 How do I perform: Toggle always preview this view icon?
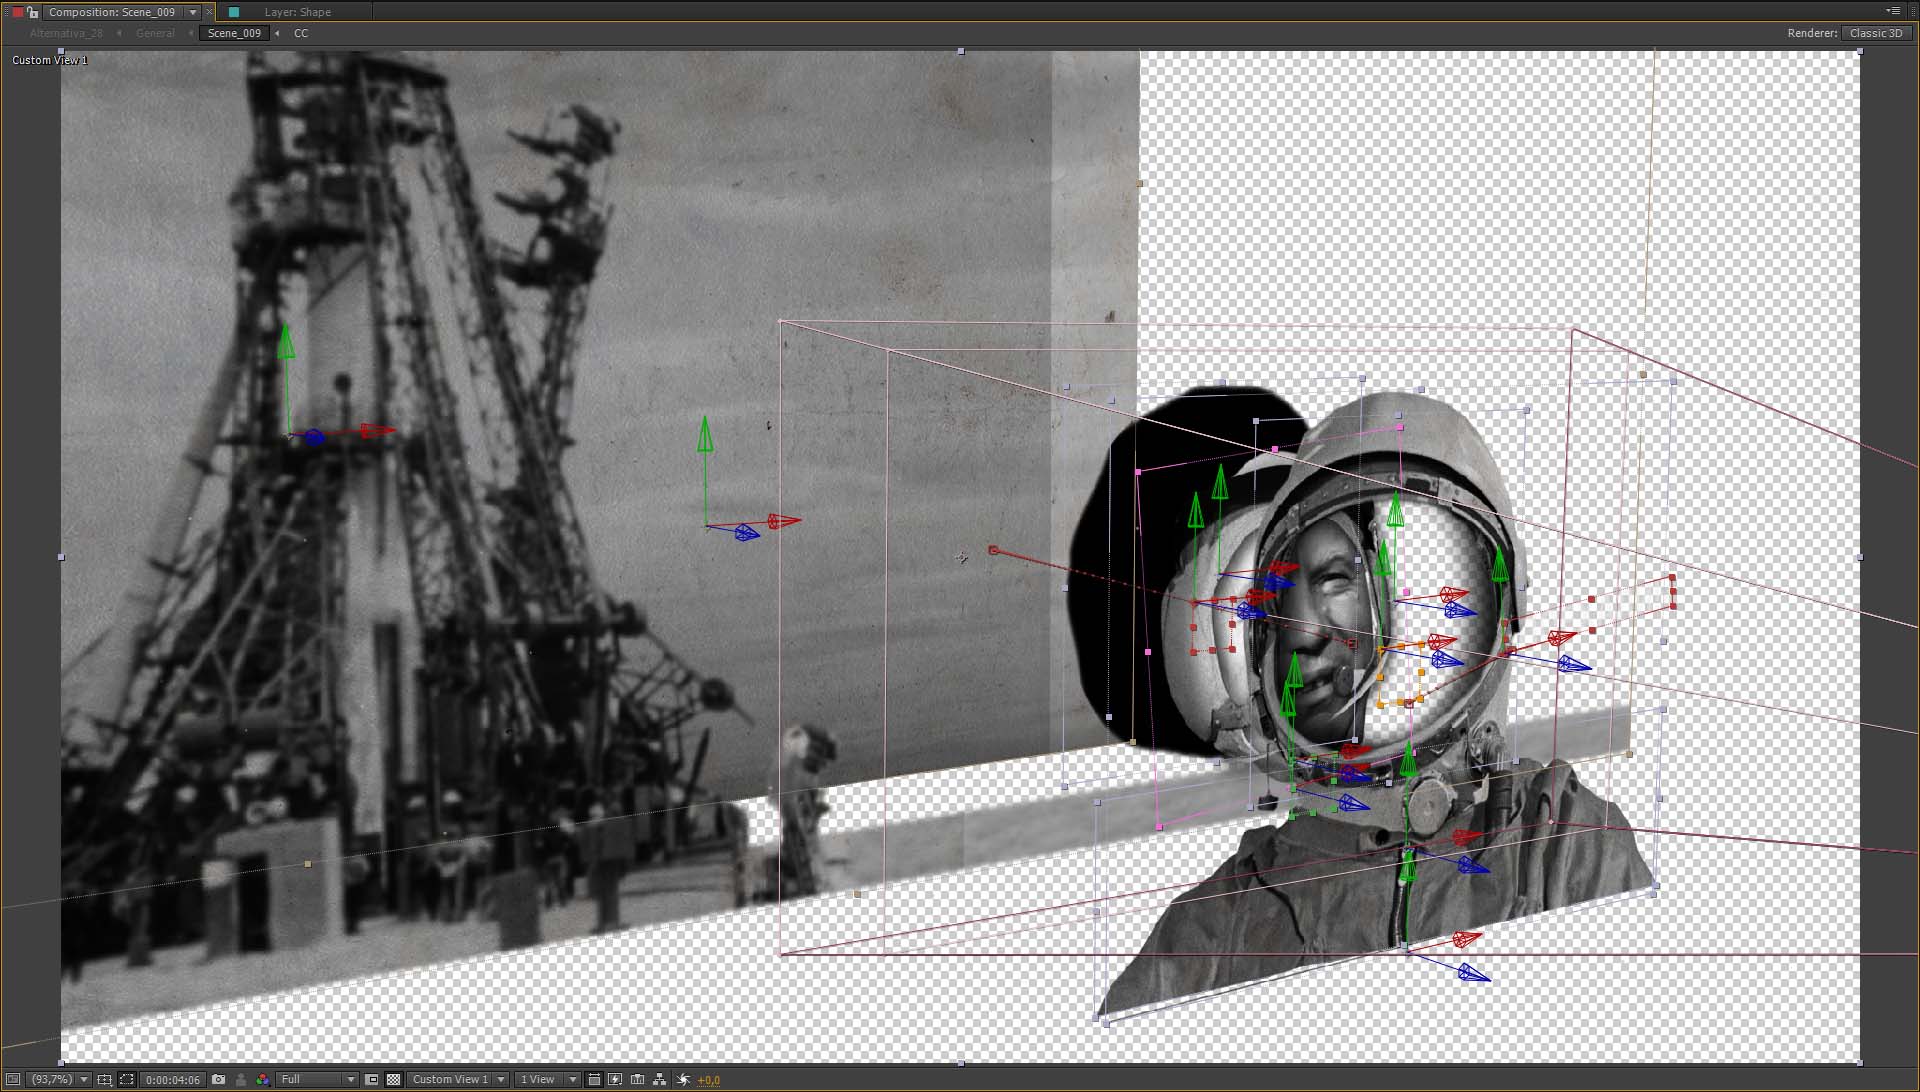point(13,1079)
